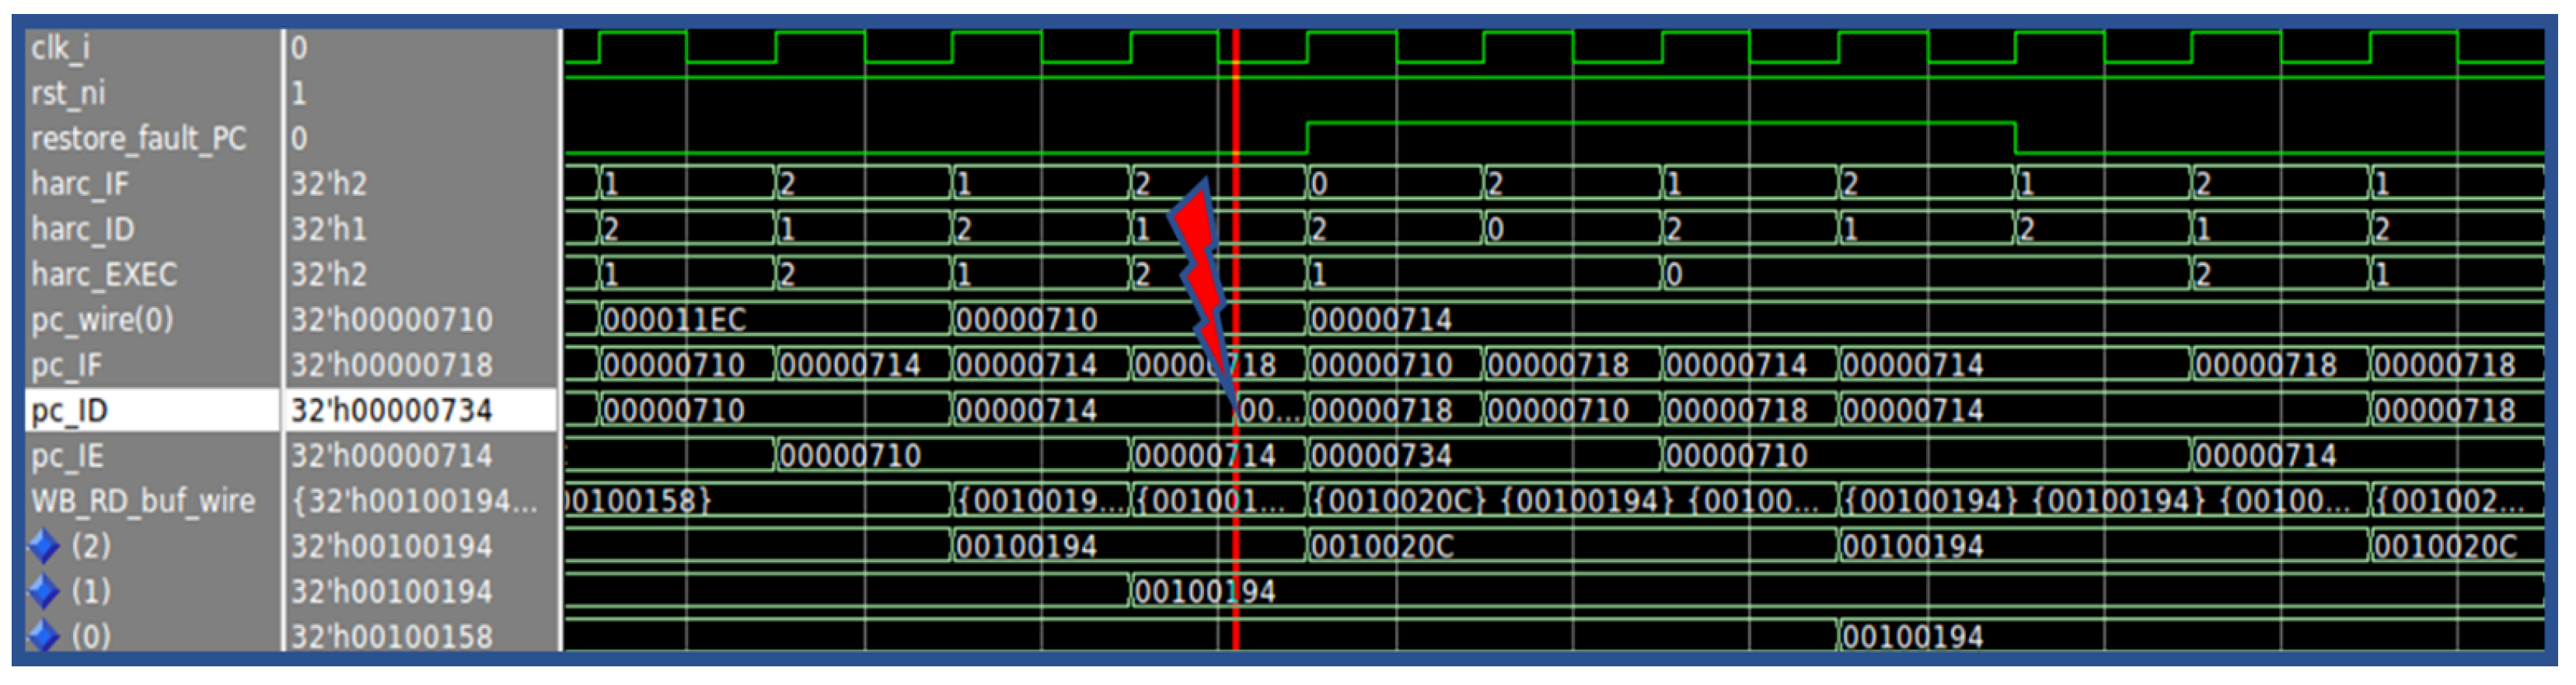
Task: Click WB_RD_buf_wire value {32'h00100194...
Action: tap(414, 501)
